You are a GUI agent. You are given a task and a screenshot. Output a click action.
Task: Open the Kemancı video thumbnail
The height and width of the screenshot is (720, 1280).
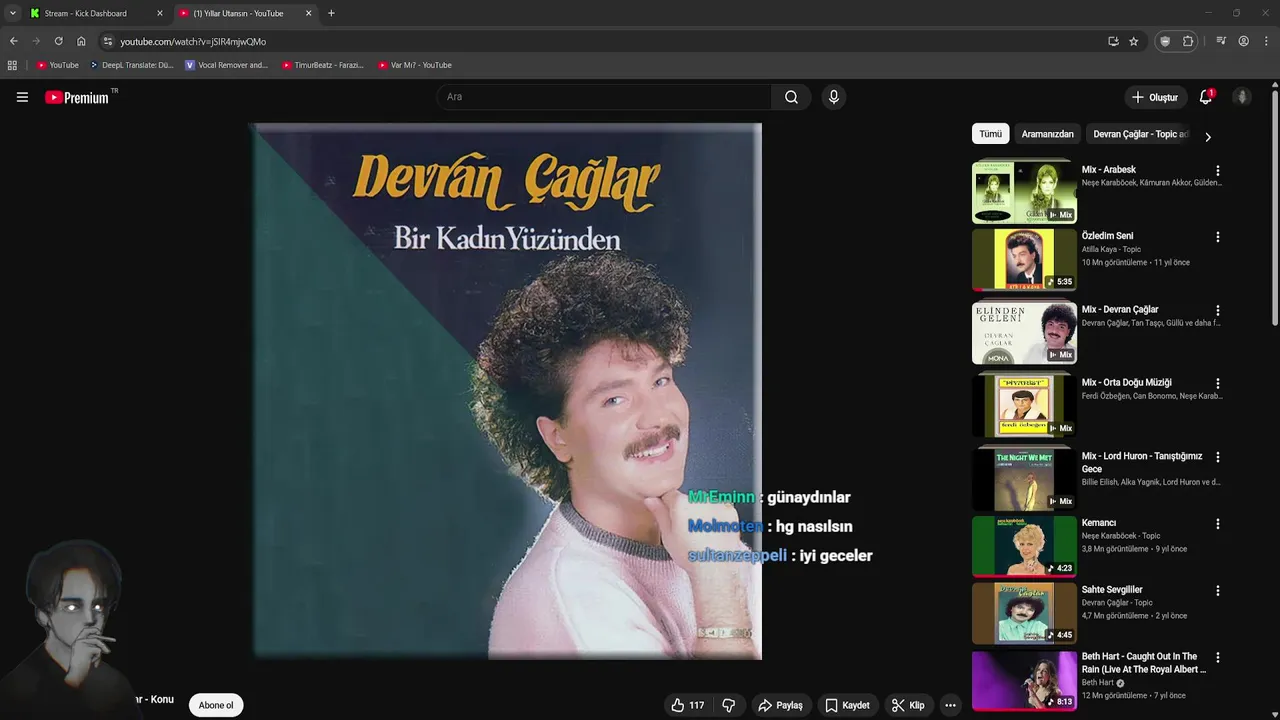point(1024,546)
